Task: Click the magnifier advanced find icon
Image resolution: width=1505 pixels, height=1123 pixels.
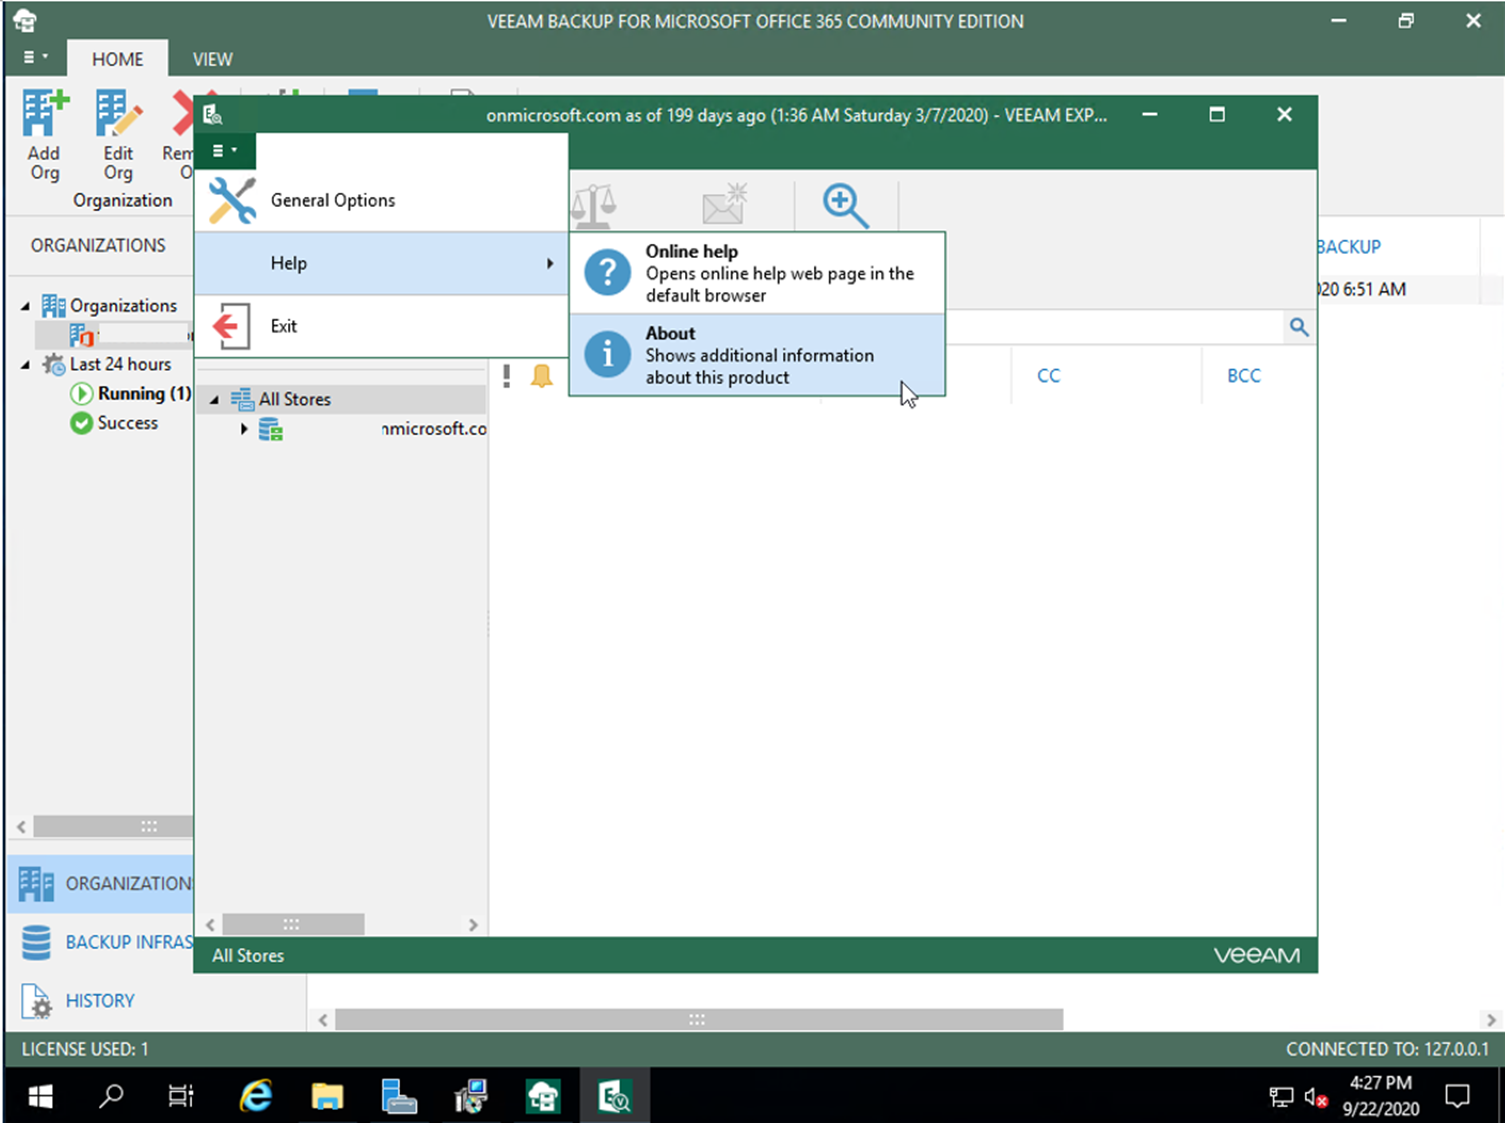Action: [x=845, y=205]
